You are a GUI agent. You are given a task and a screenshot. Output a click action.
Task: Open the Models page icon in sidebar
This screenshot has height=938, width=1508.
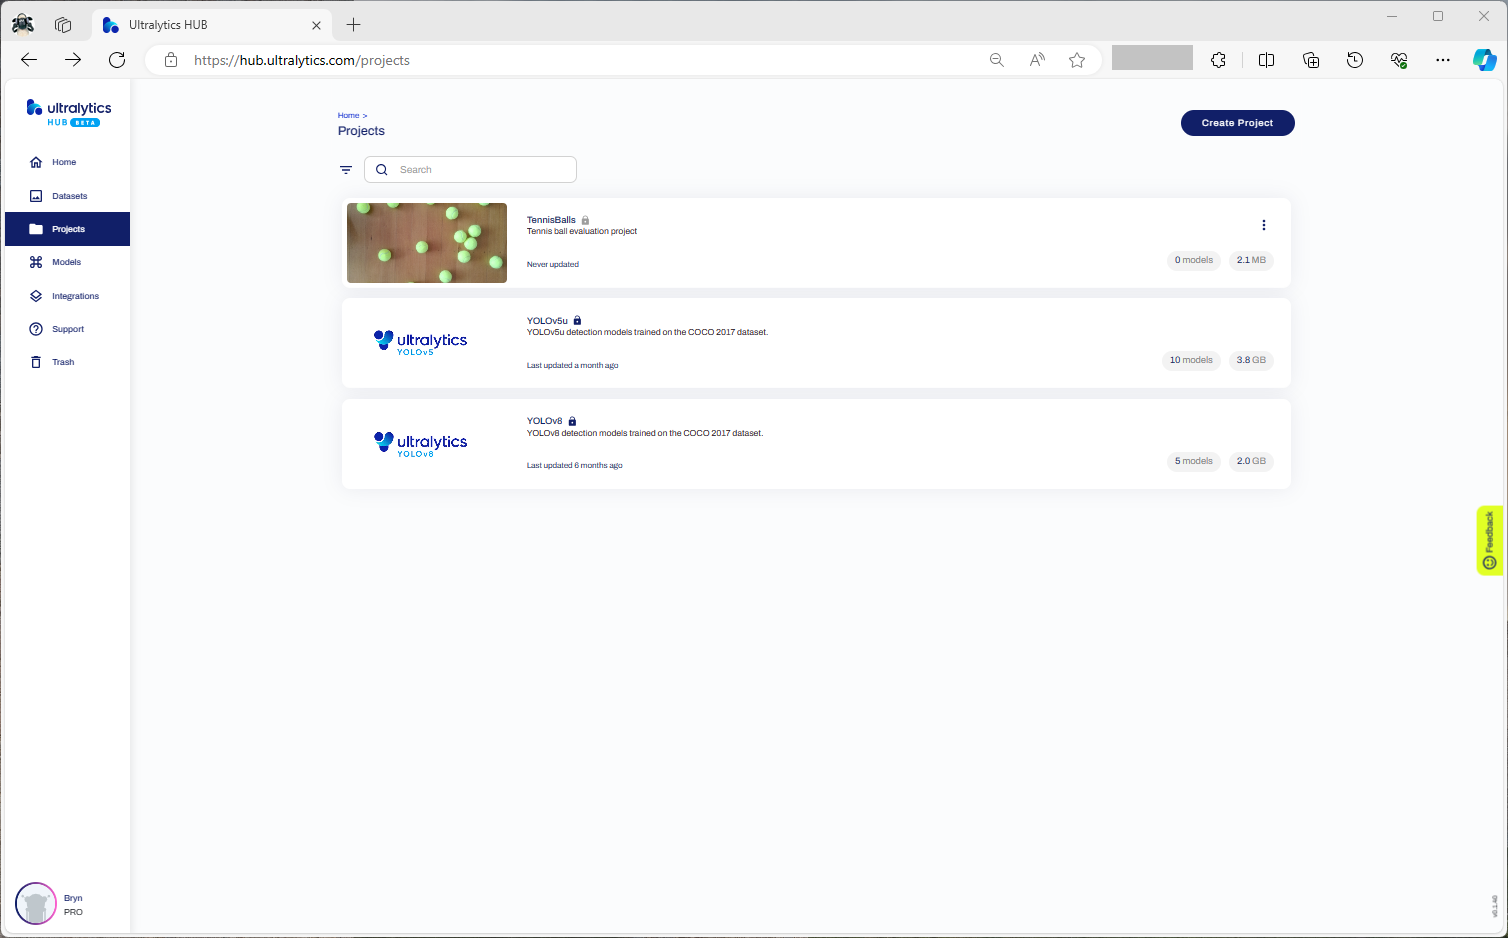click(x=36, y=262)
